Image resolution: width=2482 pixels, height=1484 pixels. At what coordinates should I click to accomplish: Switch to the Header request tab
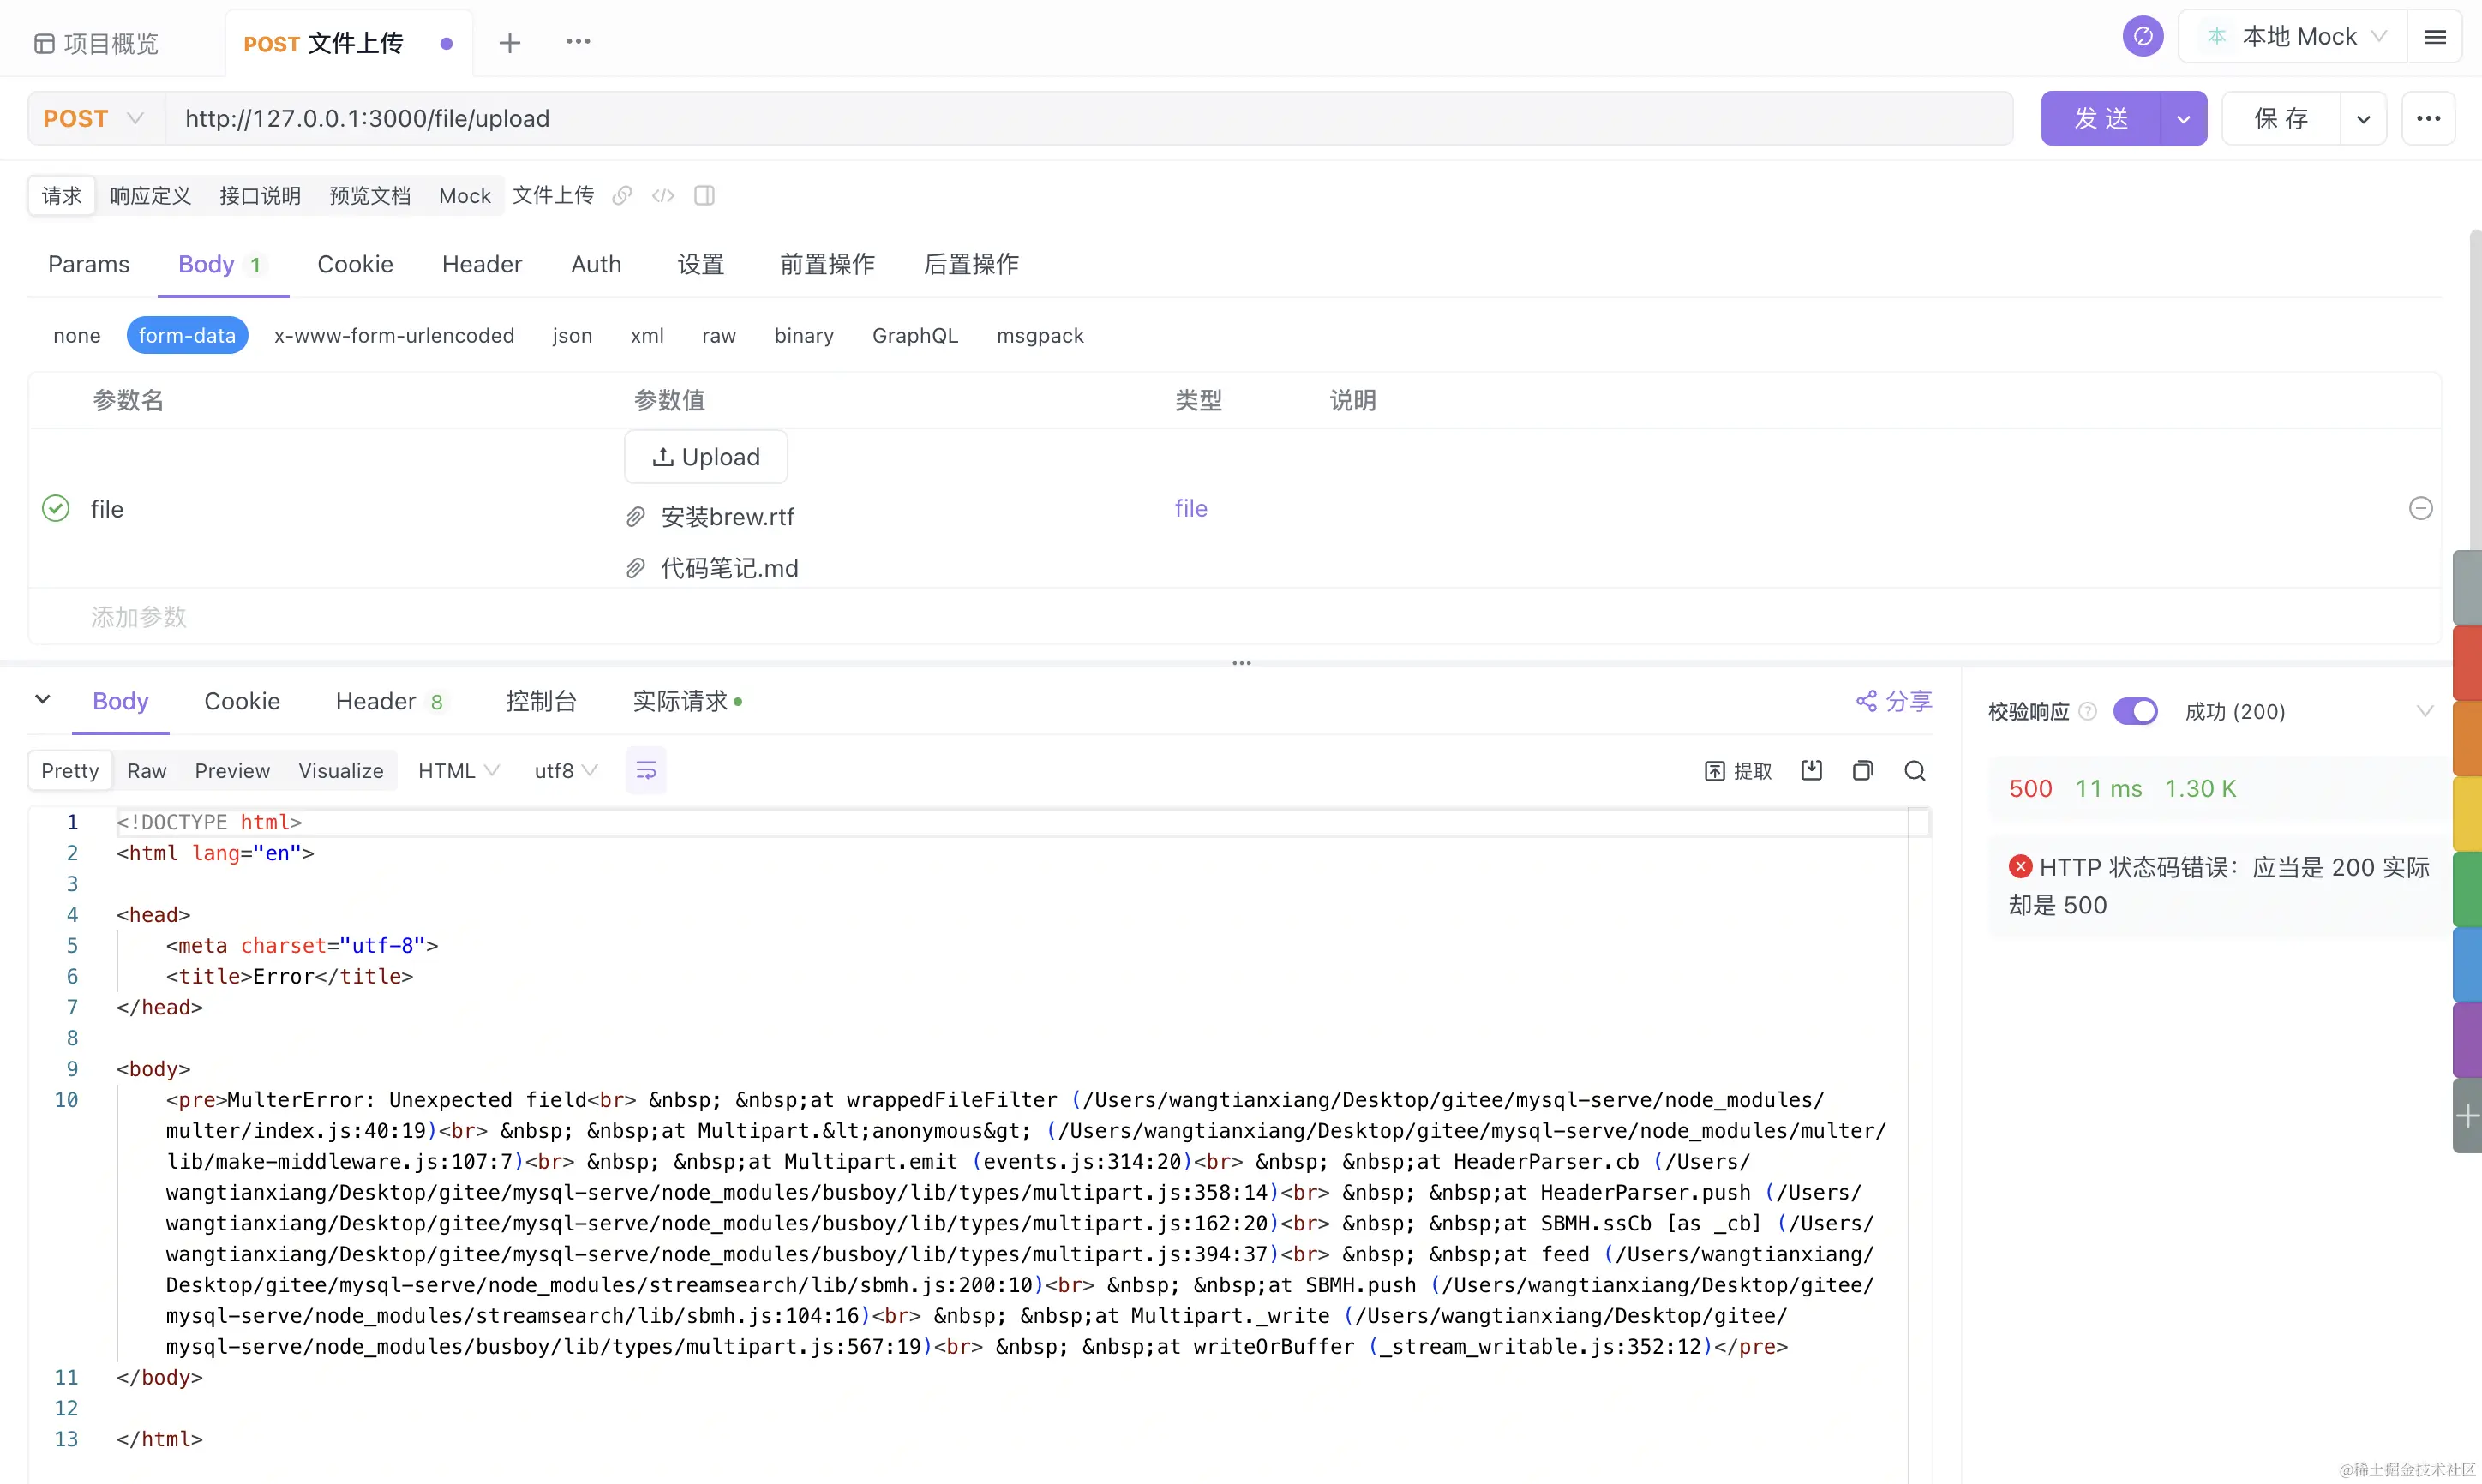(x=482, y=264)
